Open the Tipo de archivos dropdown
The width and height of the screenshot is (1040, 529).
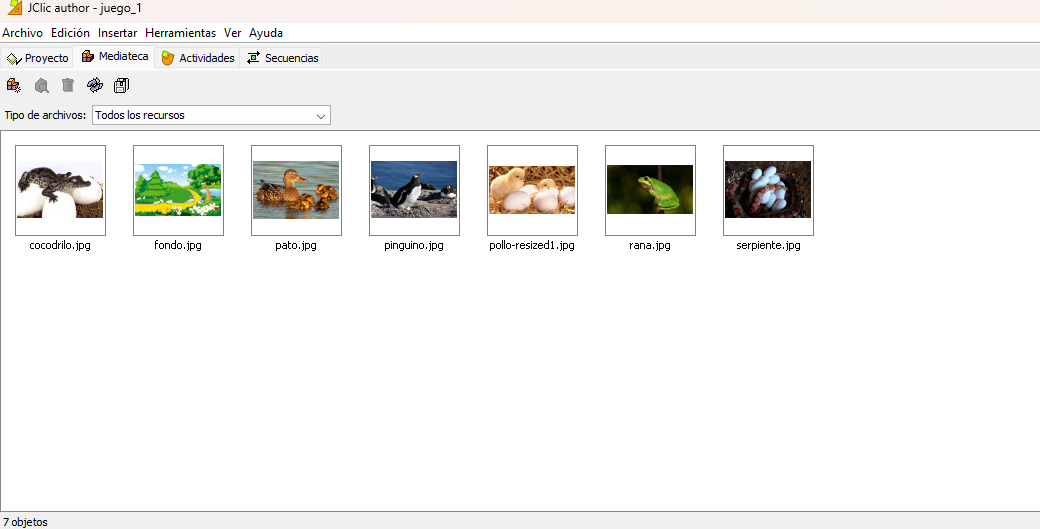211,115
